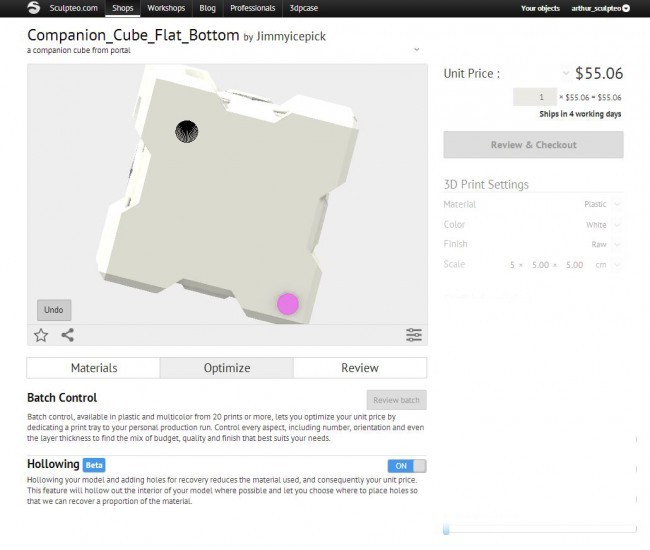Open viewer settings sliders icon

[414, 335]
